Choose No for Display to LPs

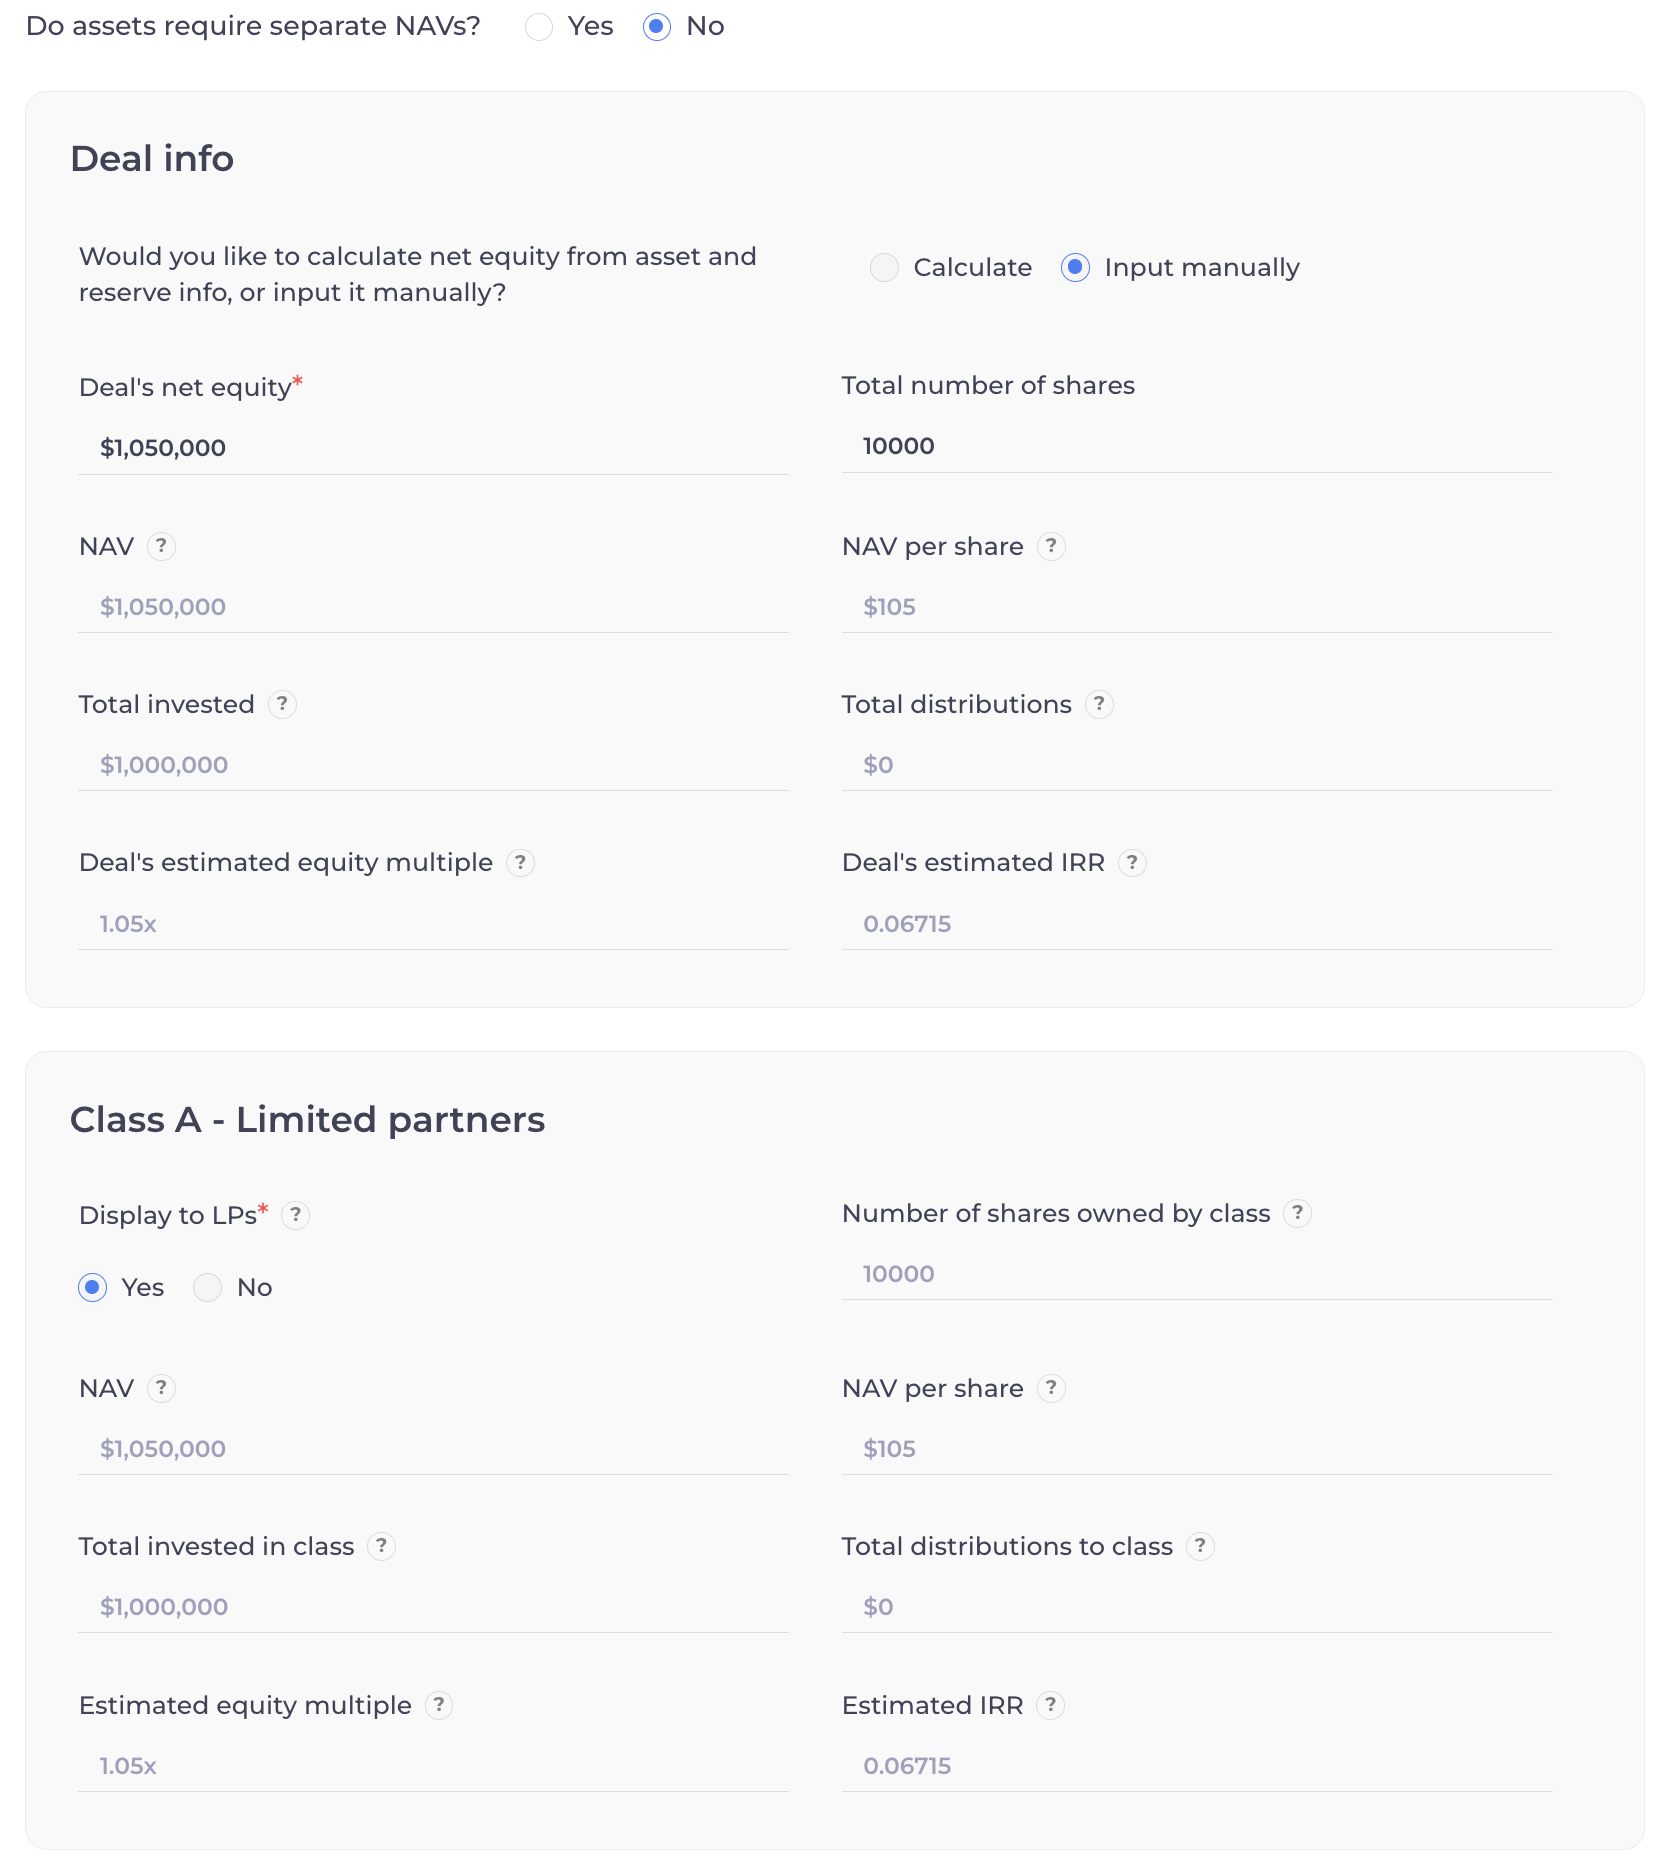tap(207, 1288)
